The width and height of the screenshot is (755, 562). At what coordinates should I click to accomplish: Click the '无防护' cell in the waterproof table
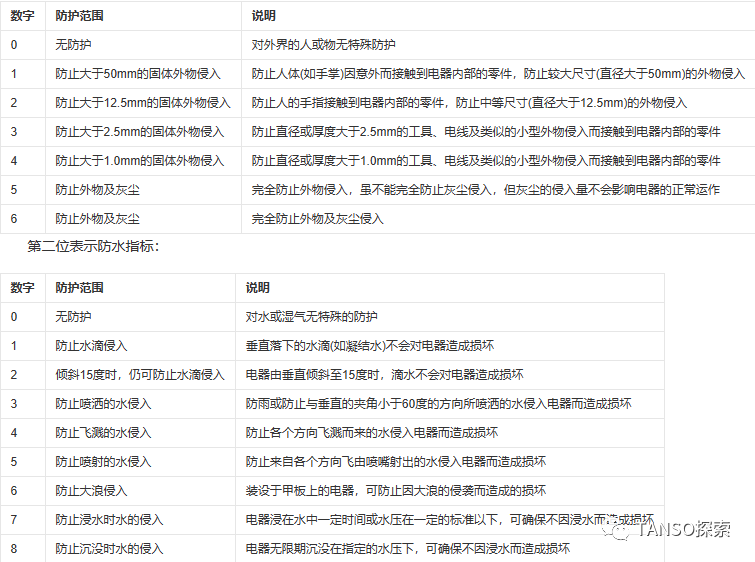pyautogui.click(x=73, y=317)
